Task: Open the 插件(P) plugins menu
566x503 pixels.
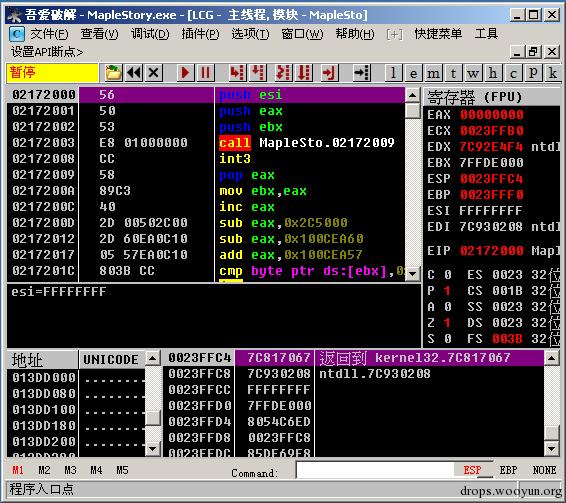Action: pyautogui.click(x=200, y=34)
